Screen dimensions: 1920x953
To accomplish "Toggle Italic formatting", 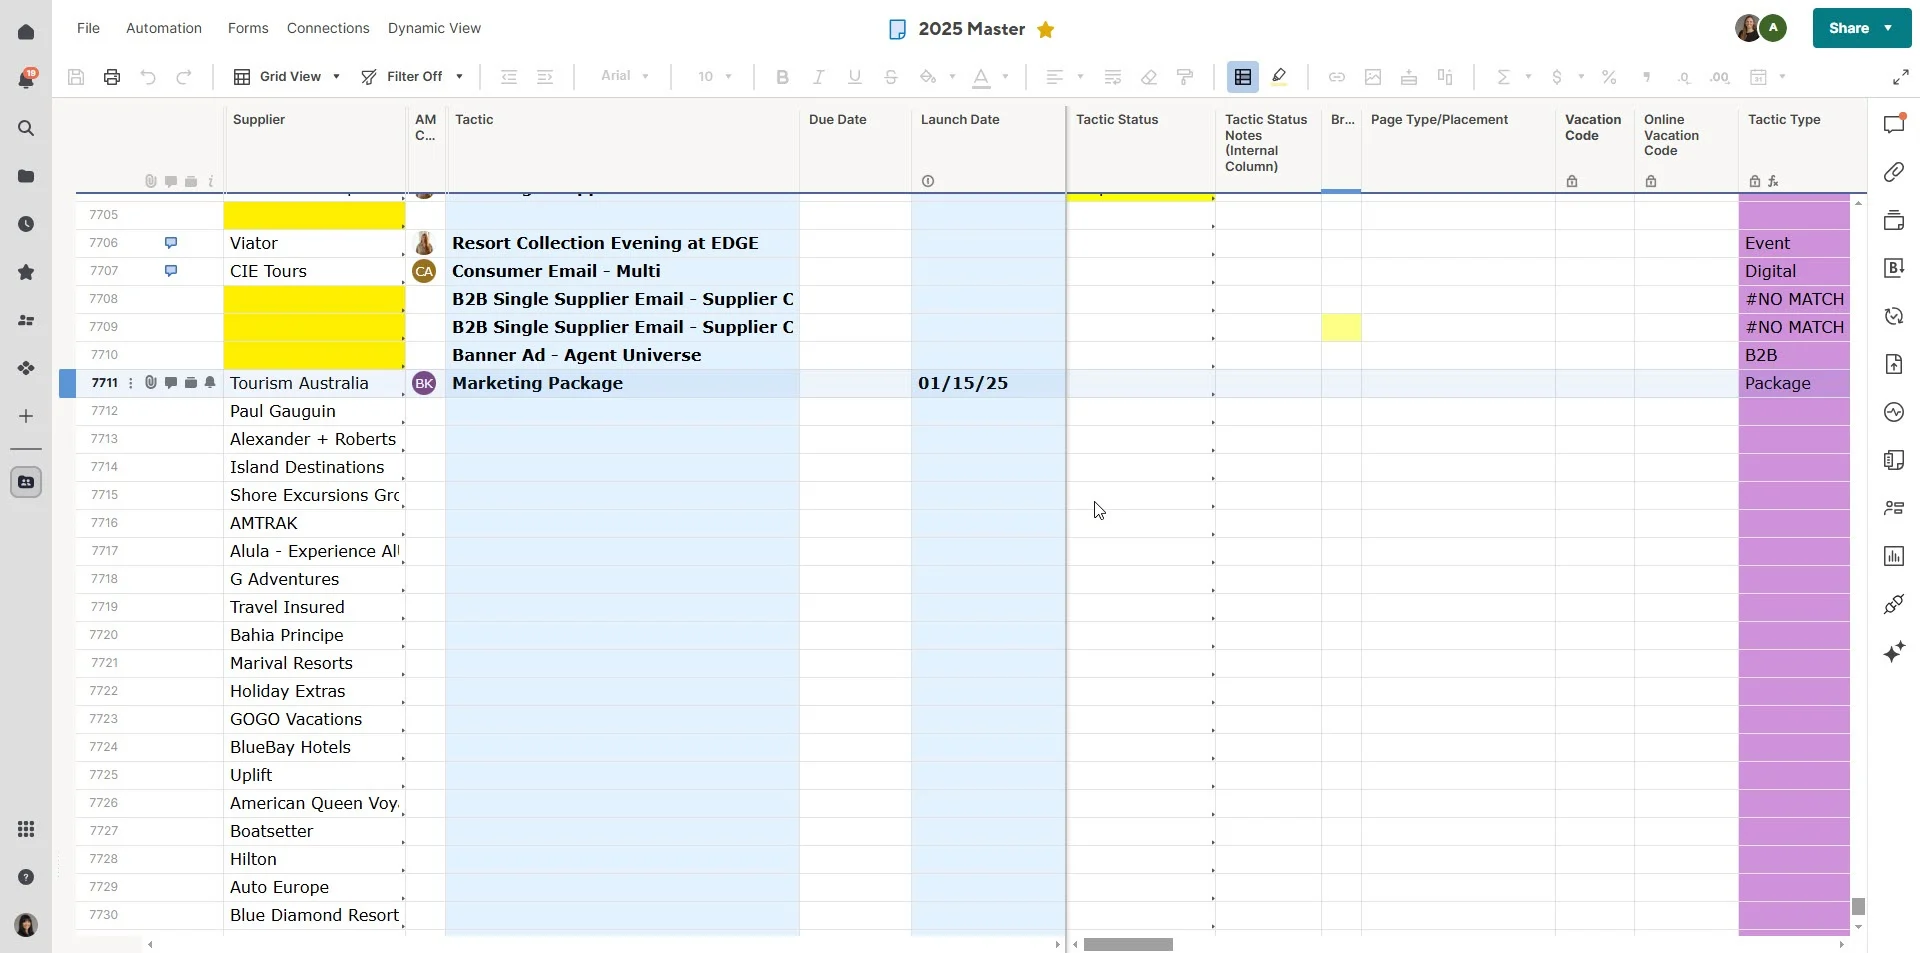I will tap(818, 77).
